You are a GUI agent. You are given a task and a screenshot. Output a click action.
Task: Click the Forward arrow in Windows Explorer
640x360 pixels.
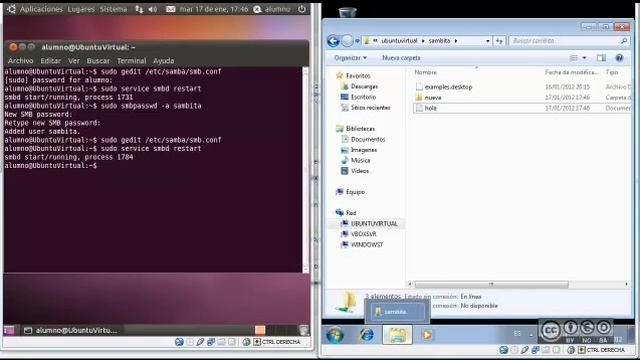347,41
